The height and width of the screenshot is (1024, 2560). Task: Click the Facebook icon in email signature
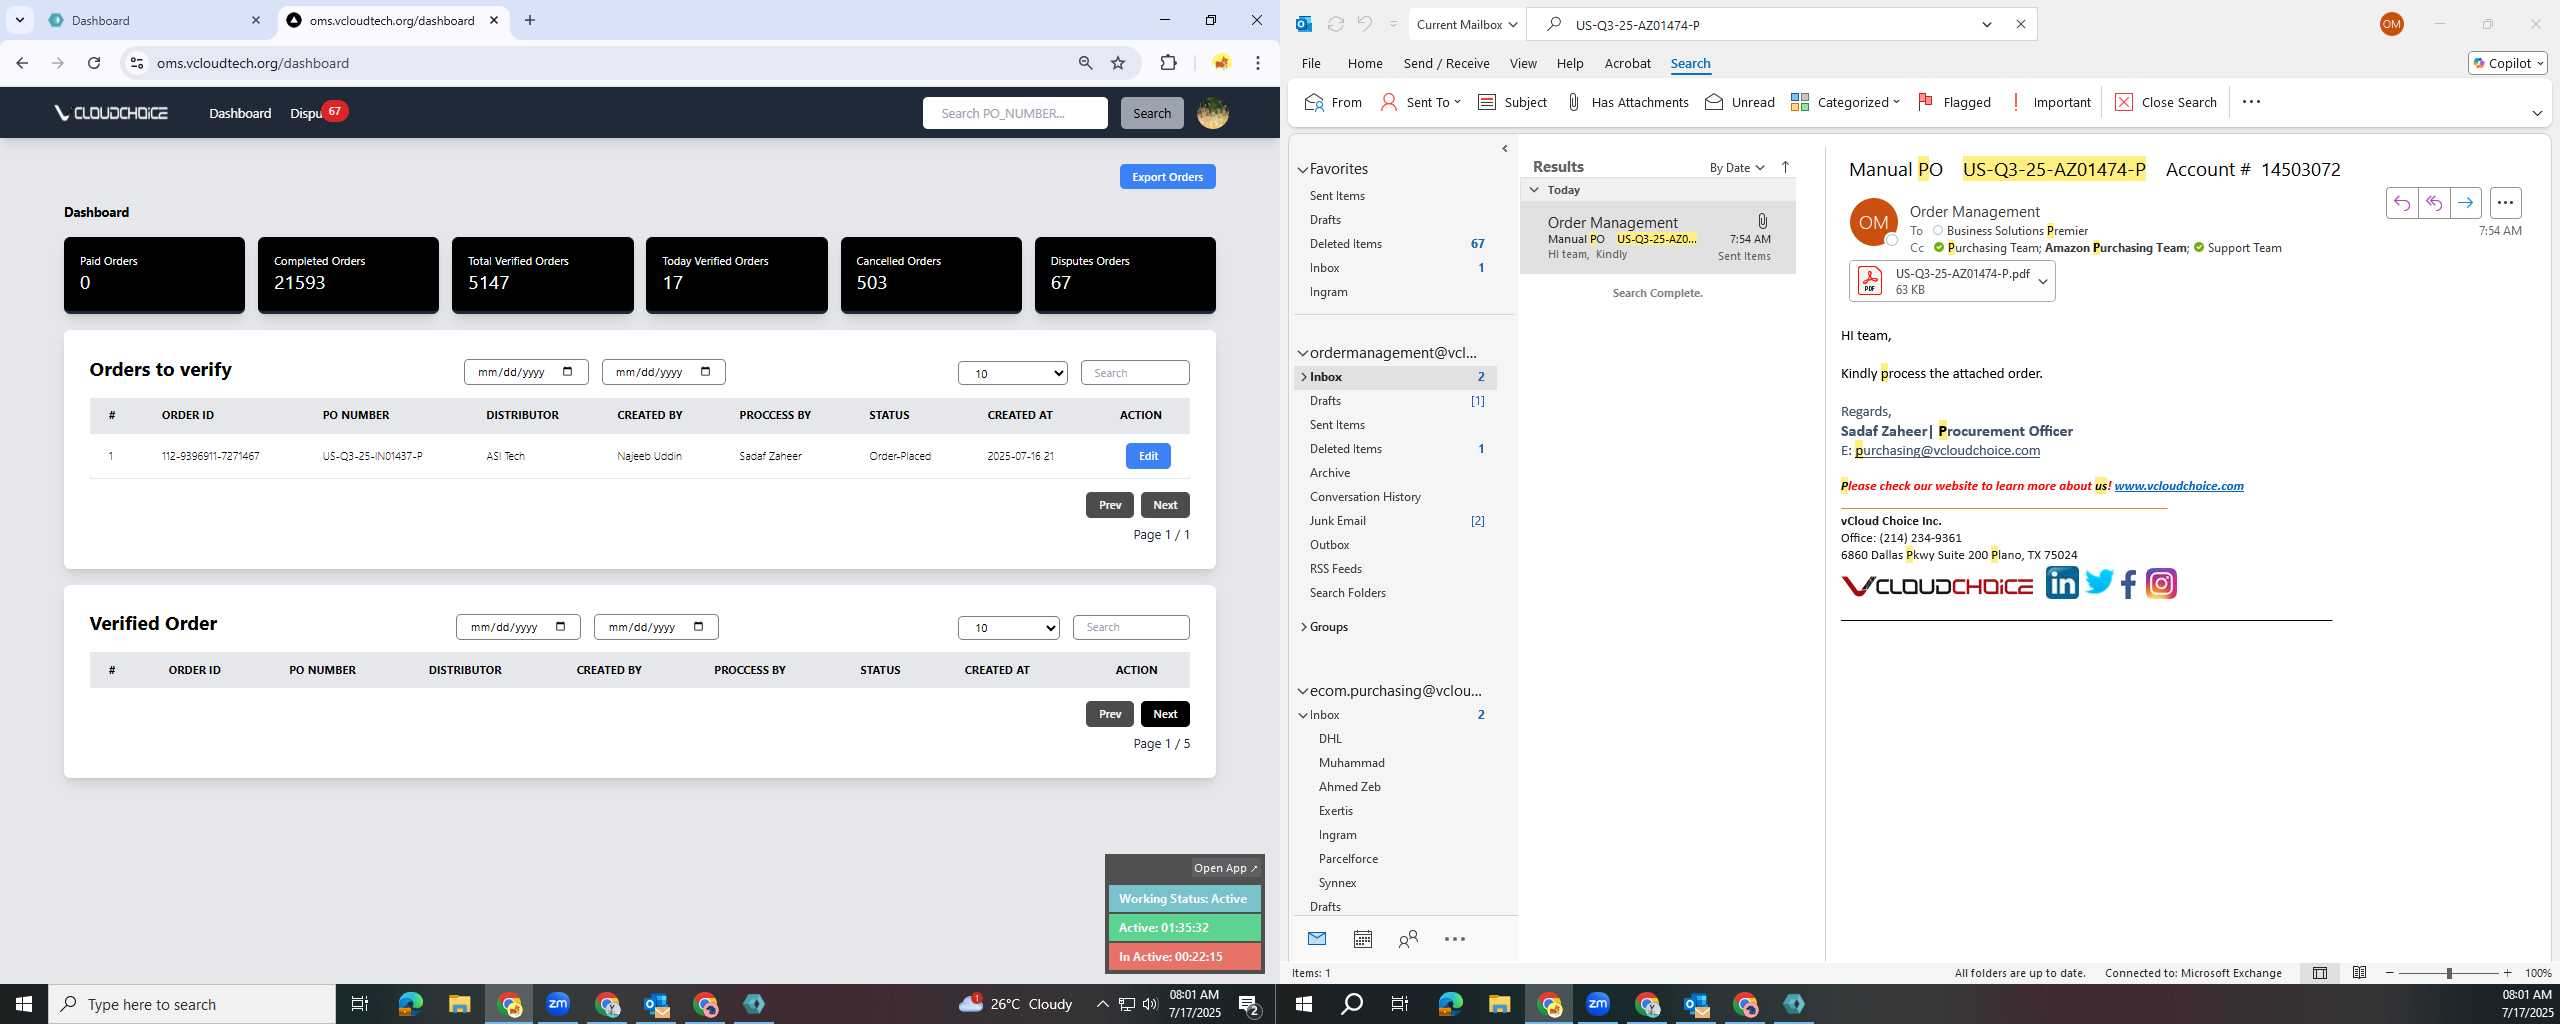tap(2128, 584)
